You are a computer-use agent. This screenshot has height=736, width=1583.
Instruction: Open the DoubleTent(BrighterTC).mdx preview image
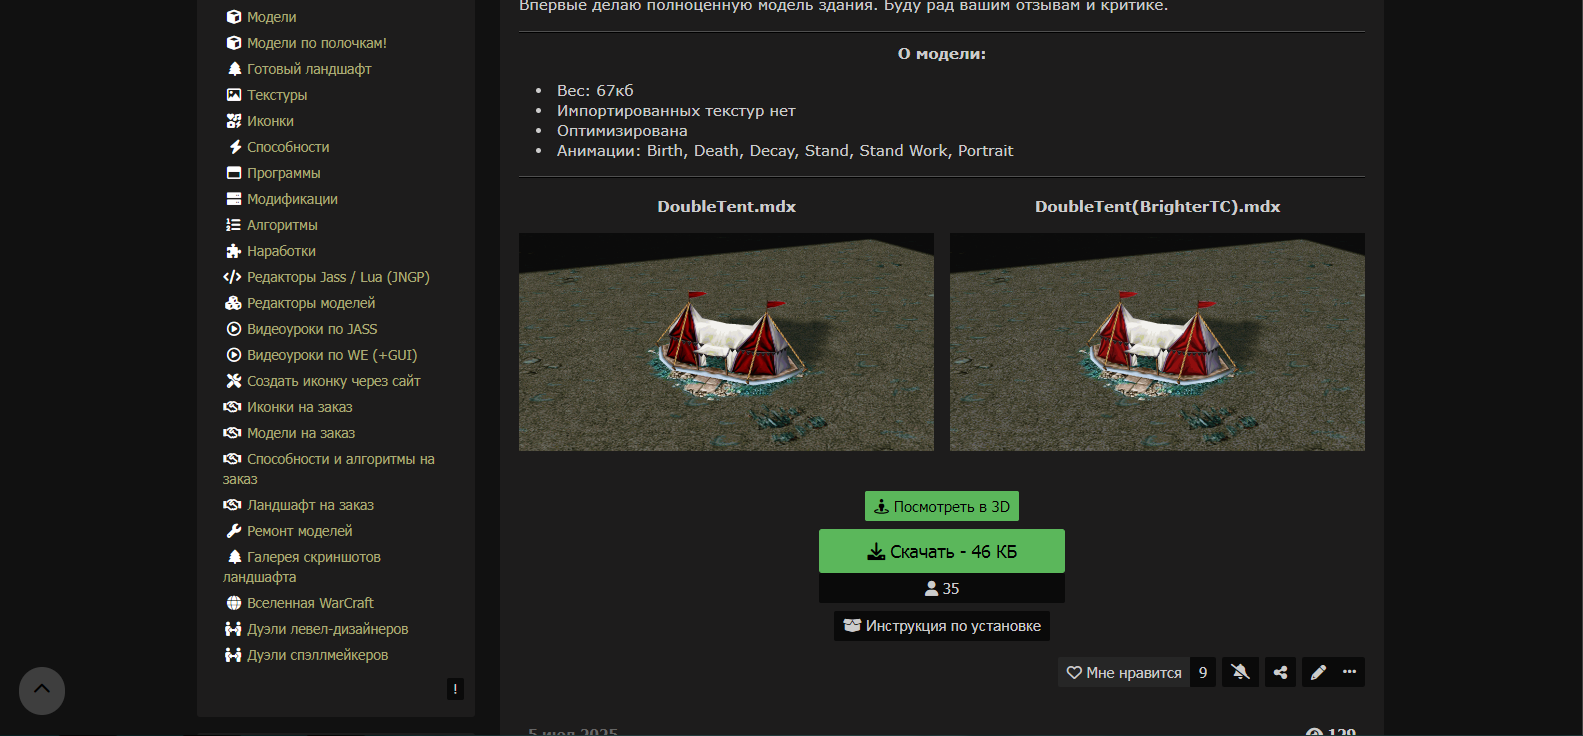point(1157,342)
